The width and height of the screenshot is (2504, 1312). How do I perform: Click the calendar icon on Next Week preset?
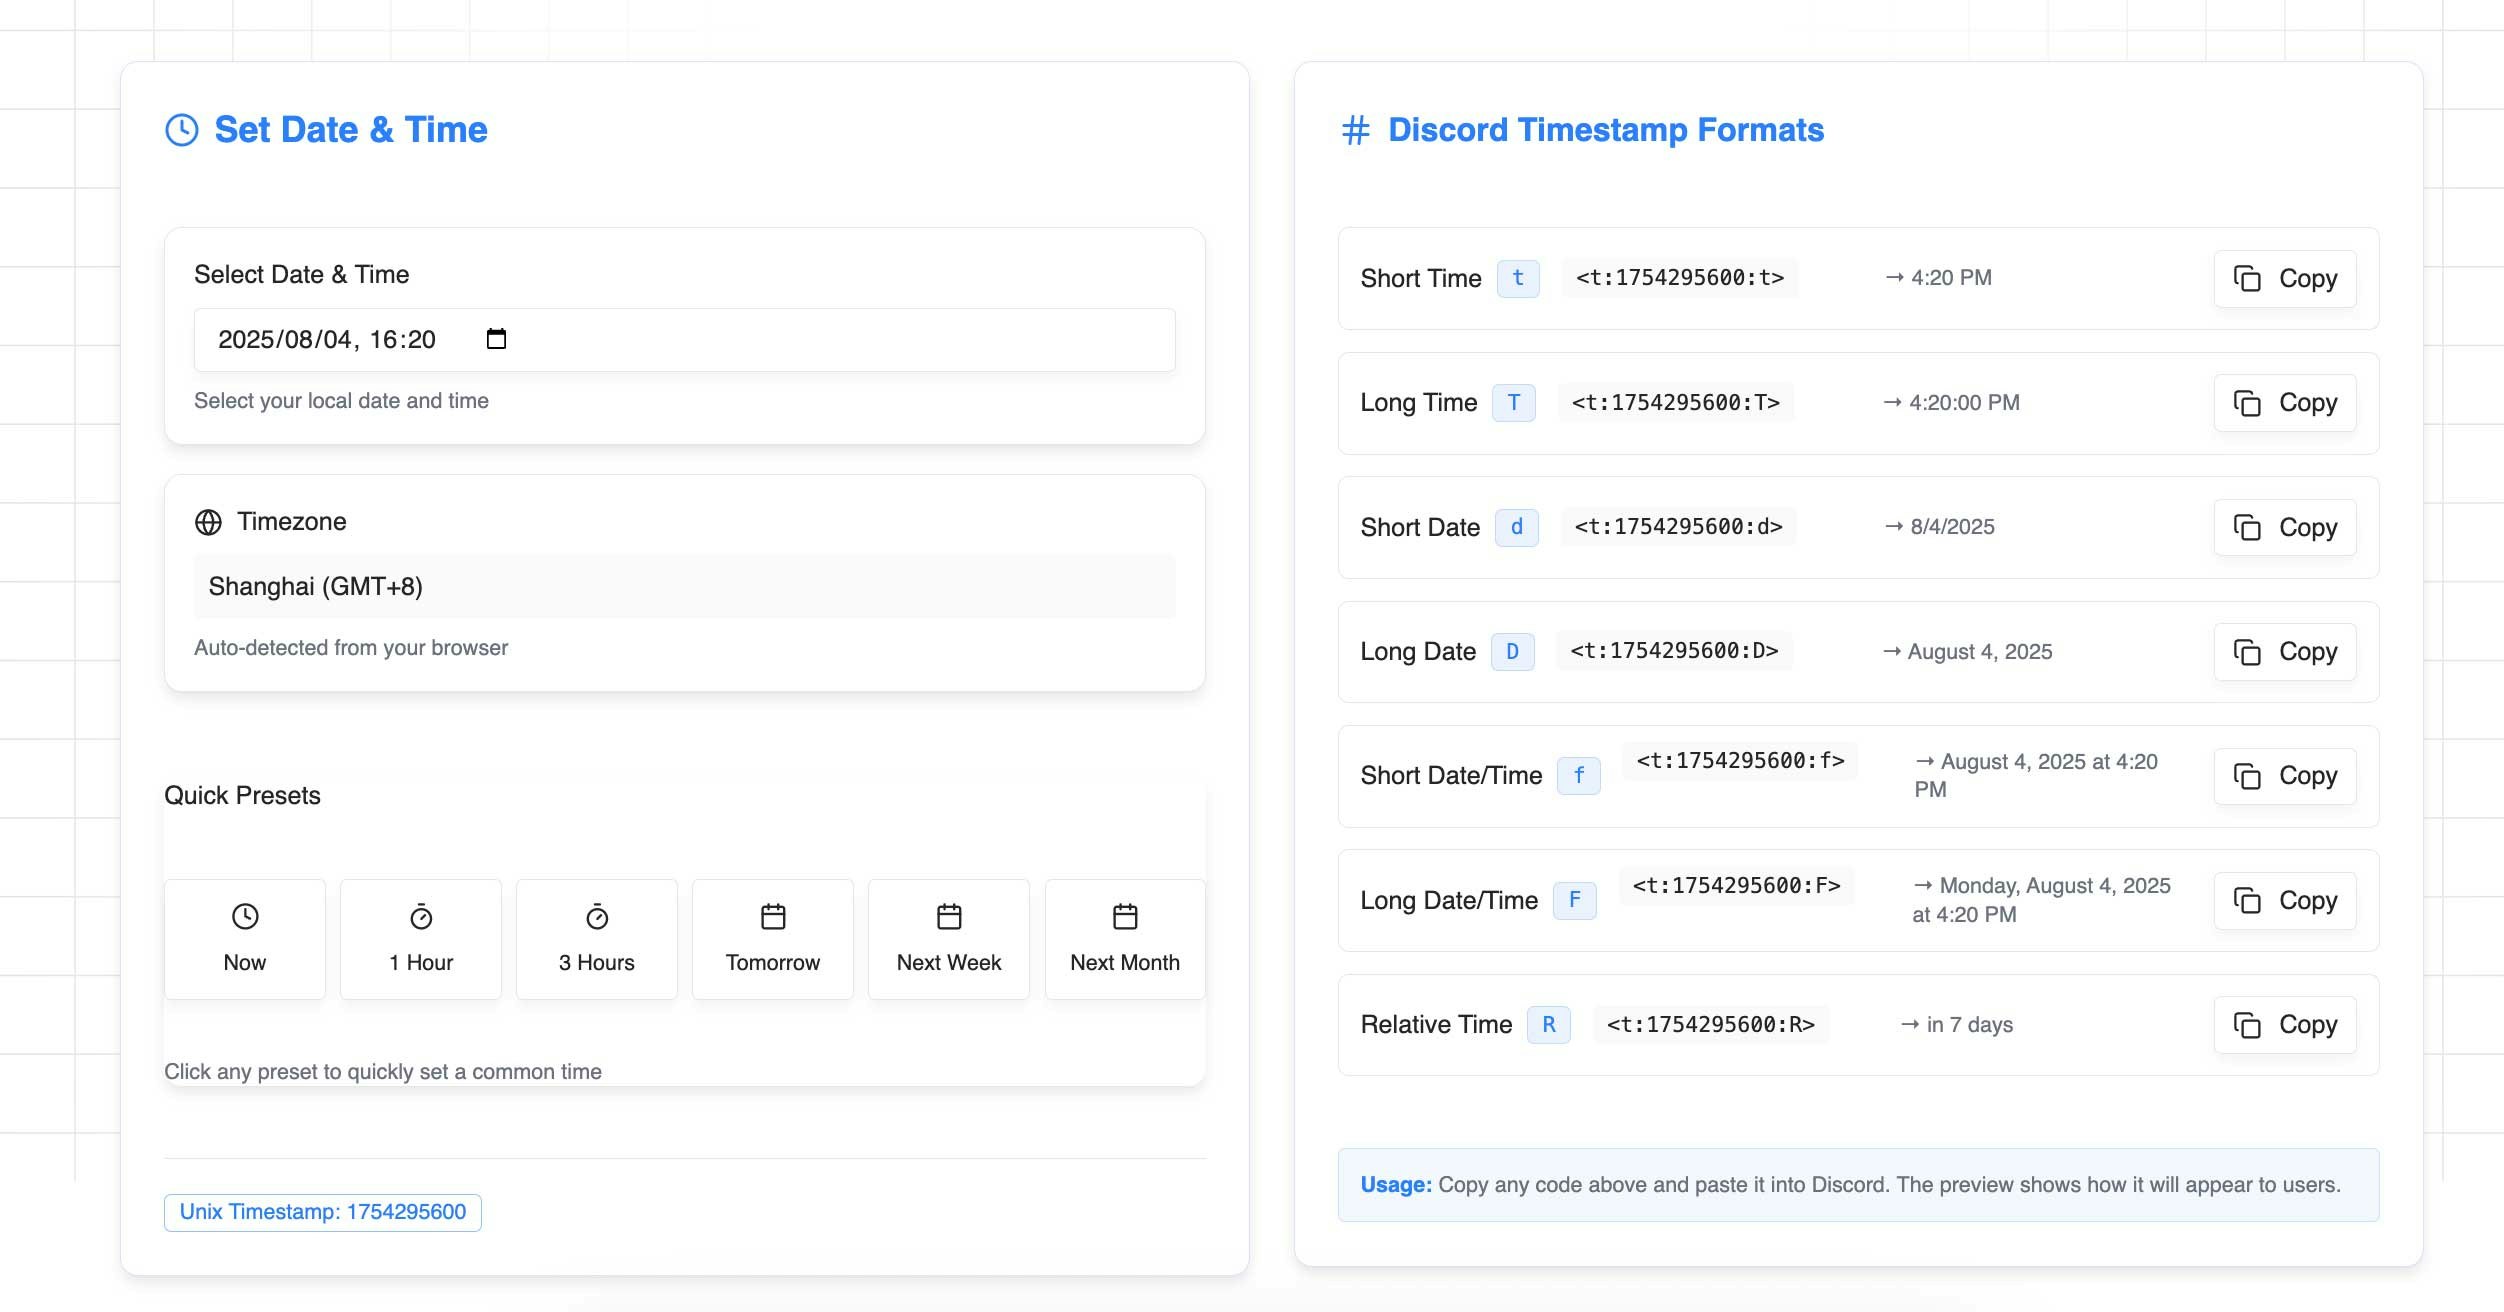pyautogui.click(x=949, y=916)
